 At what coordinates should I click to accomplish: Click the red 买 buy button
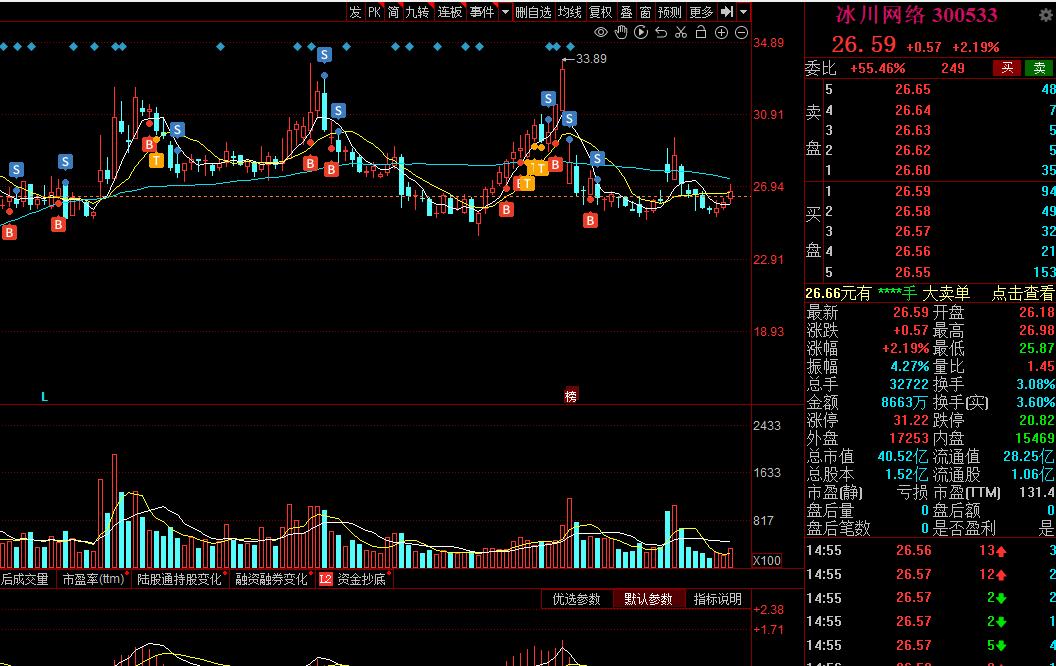point(1007,68)
